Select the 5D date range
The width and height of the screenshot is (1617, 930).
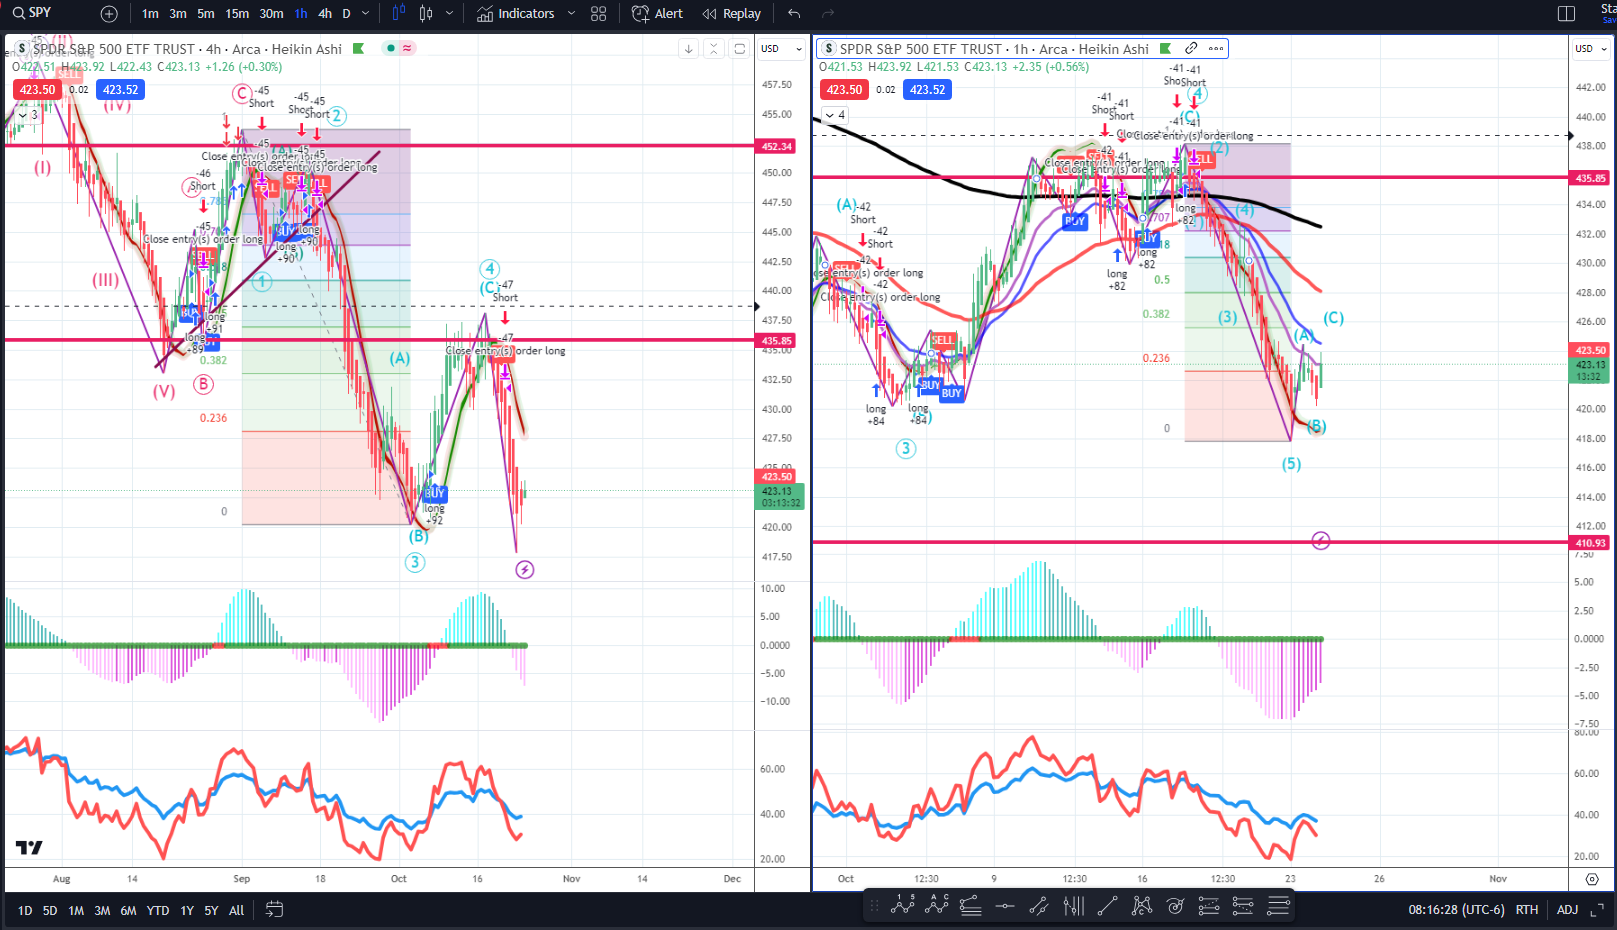pos(50,910)
